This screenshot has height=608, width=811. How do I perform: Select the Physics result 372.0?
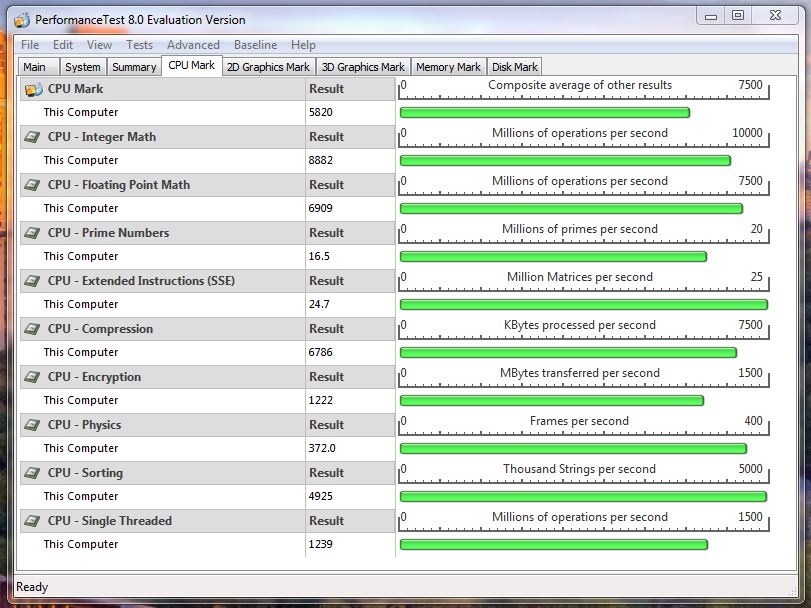pyautogui.click(x=322, y=448)
